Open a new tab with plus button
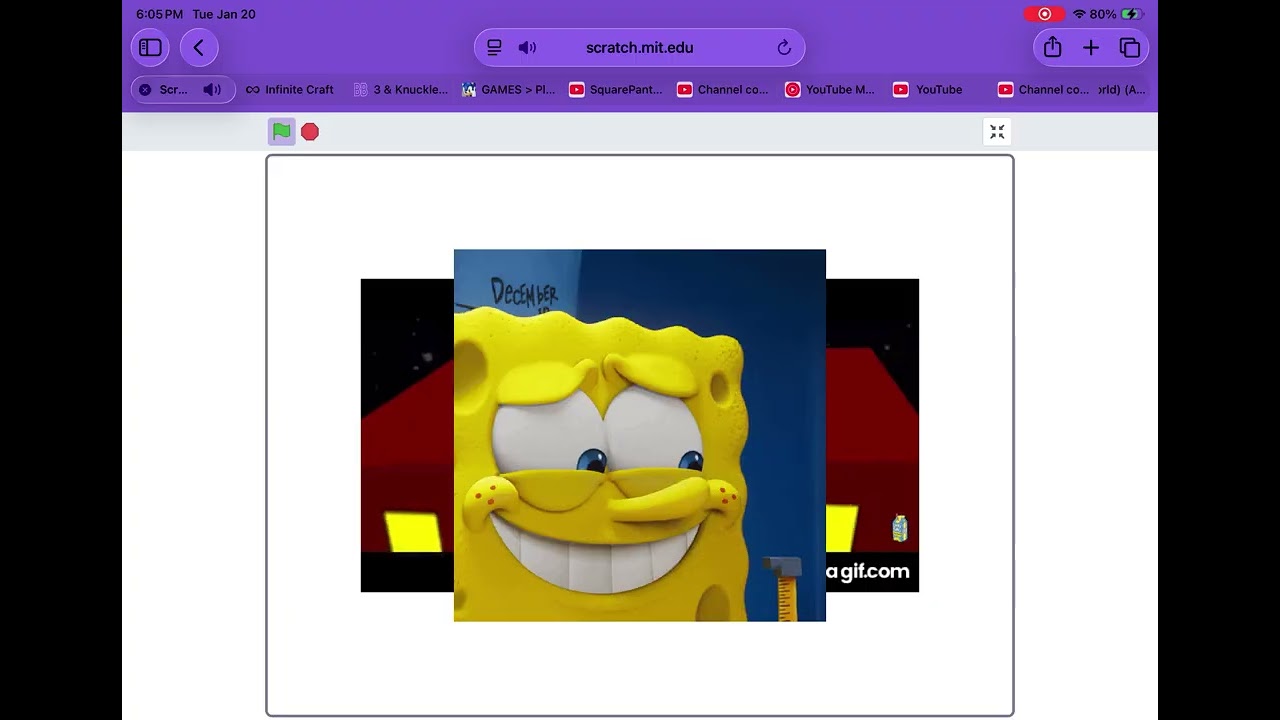This screenshot has width=1280, height=720. (x=1091, y=47)
